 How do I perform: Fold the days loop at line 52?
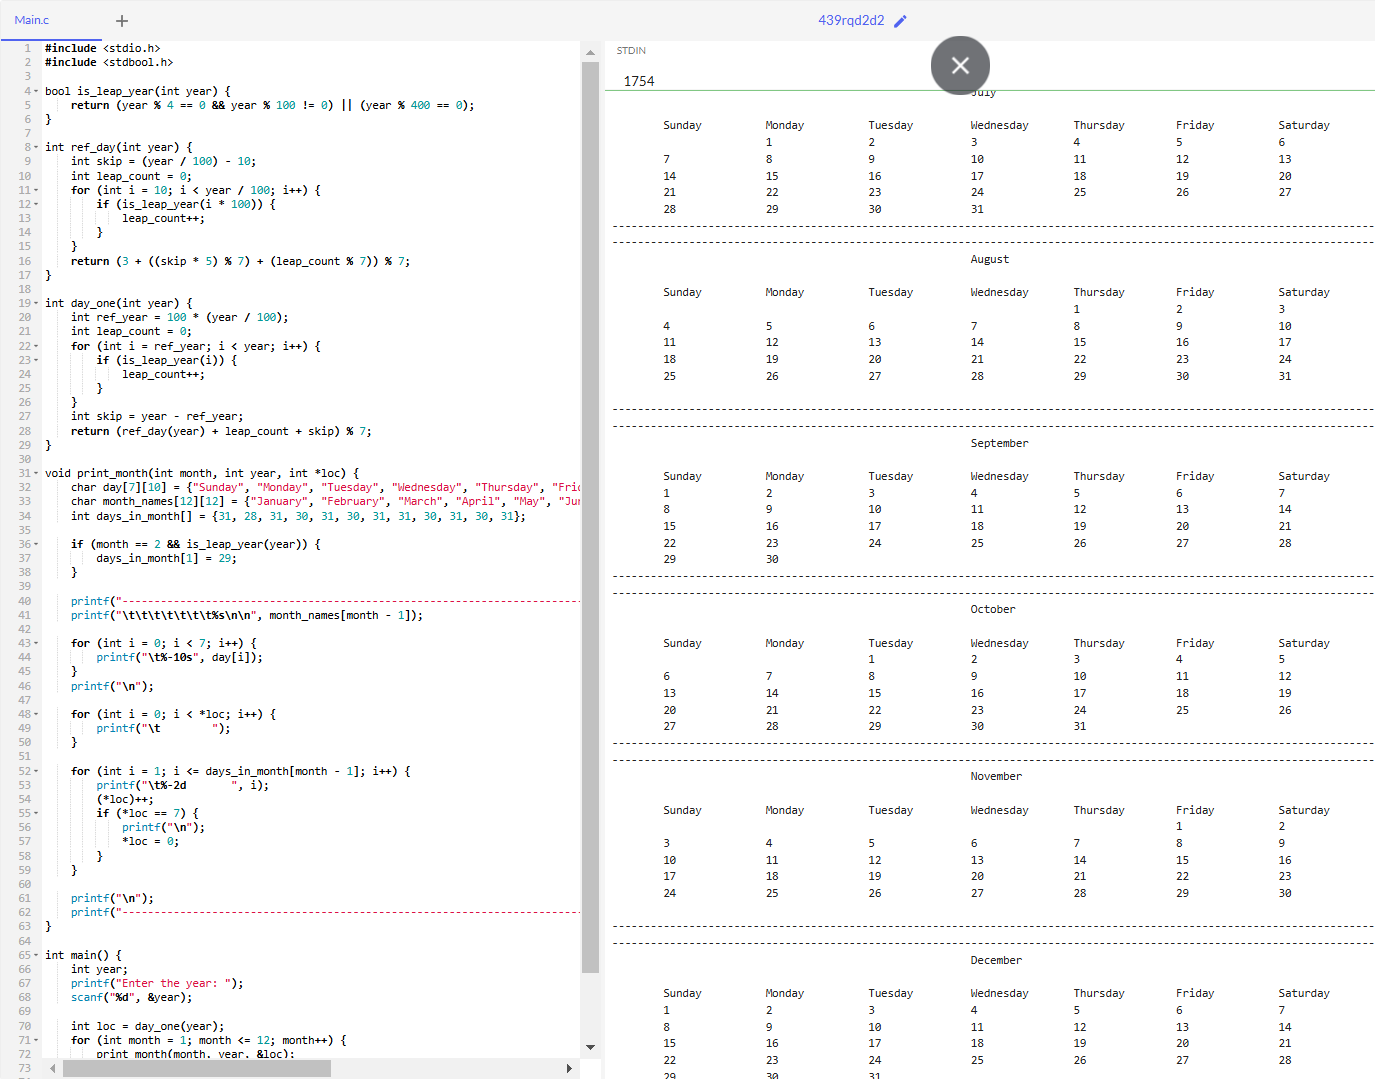pos(37,771)
